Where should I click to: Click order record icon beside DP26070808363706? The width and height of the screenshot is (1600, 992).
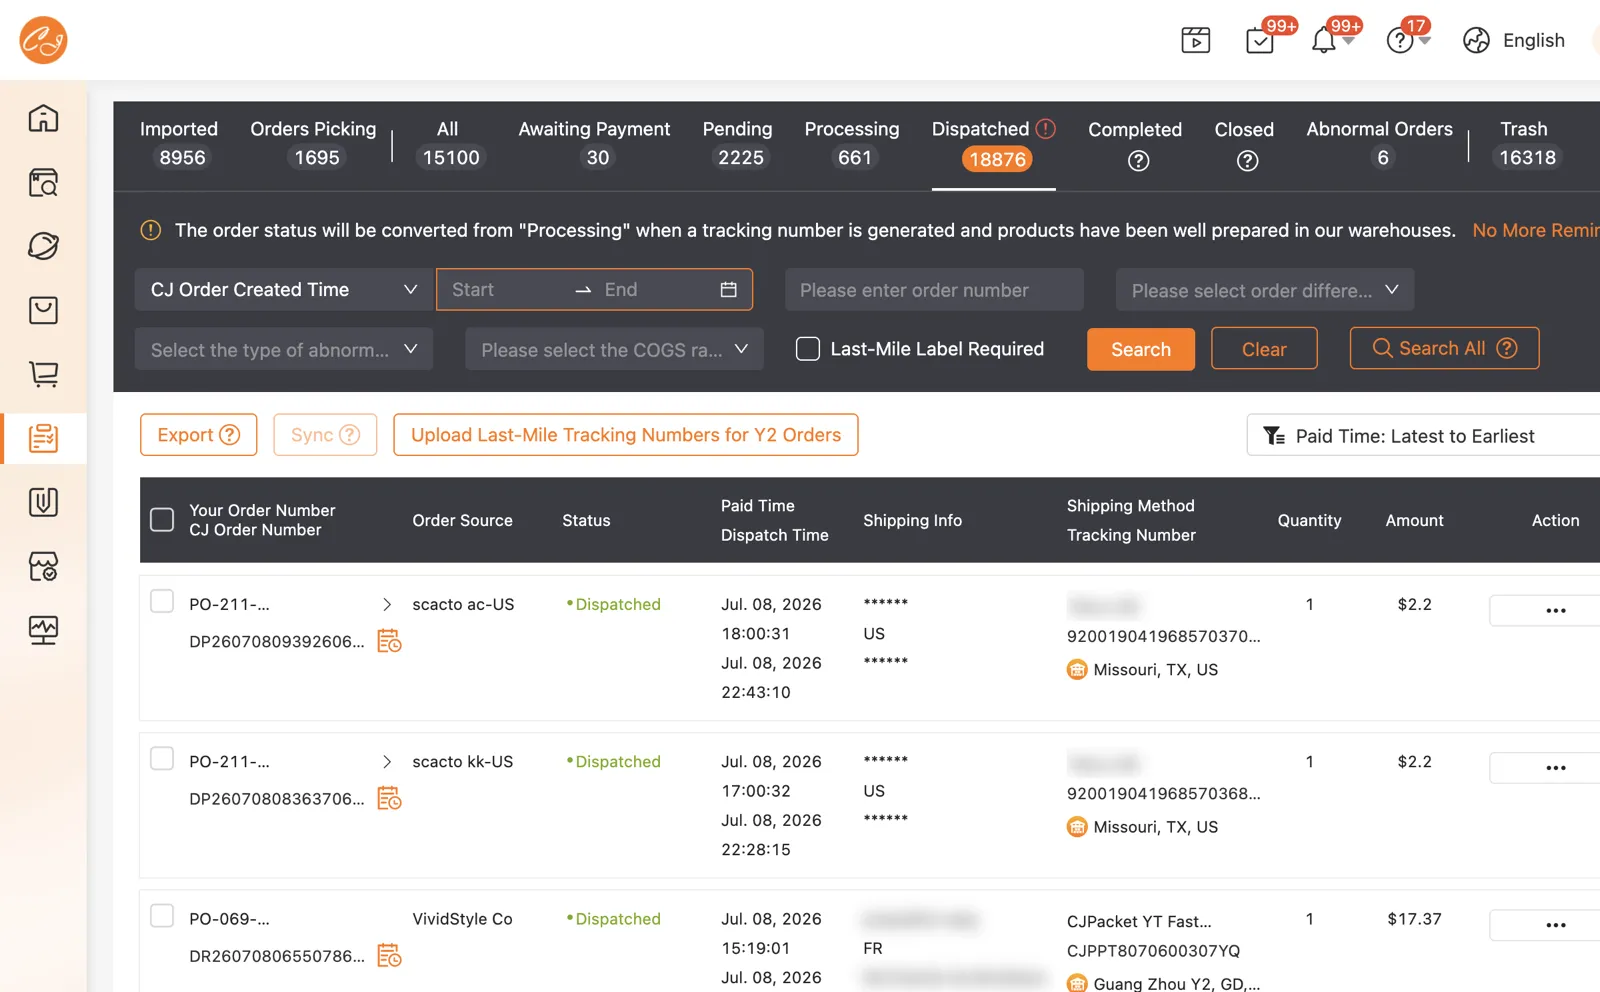click(389, 798)
